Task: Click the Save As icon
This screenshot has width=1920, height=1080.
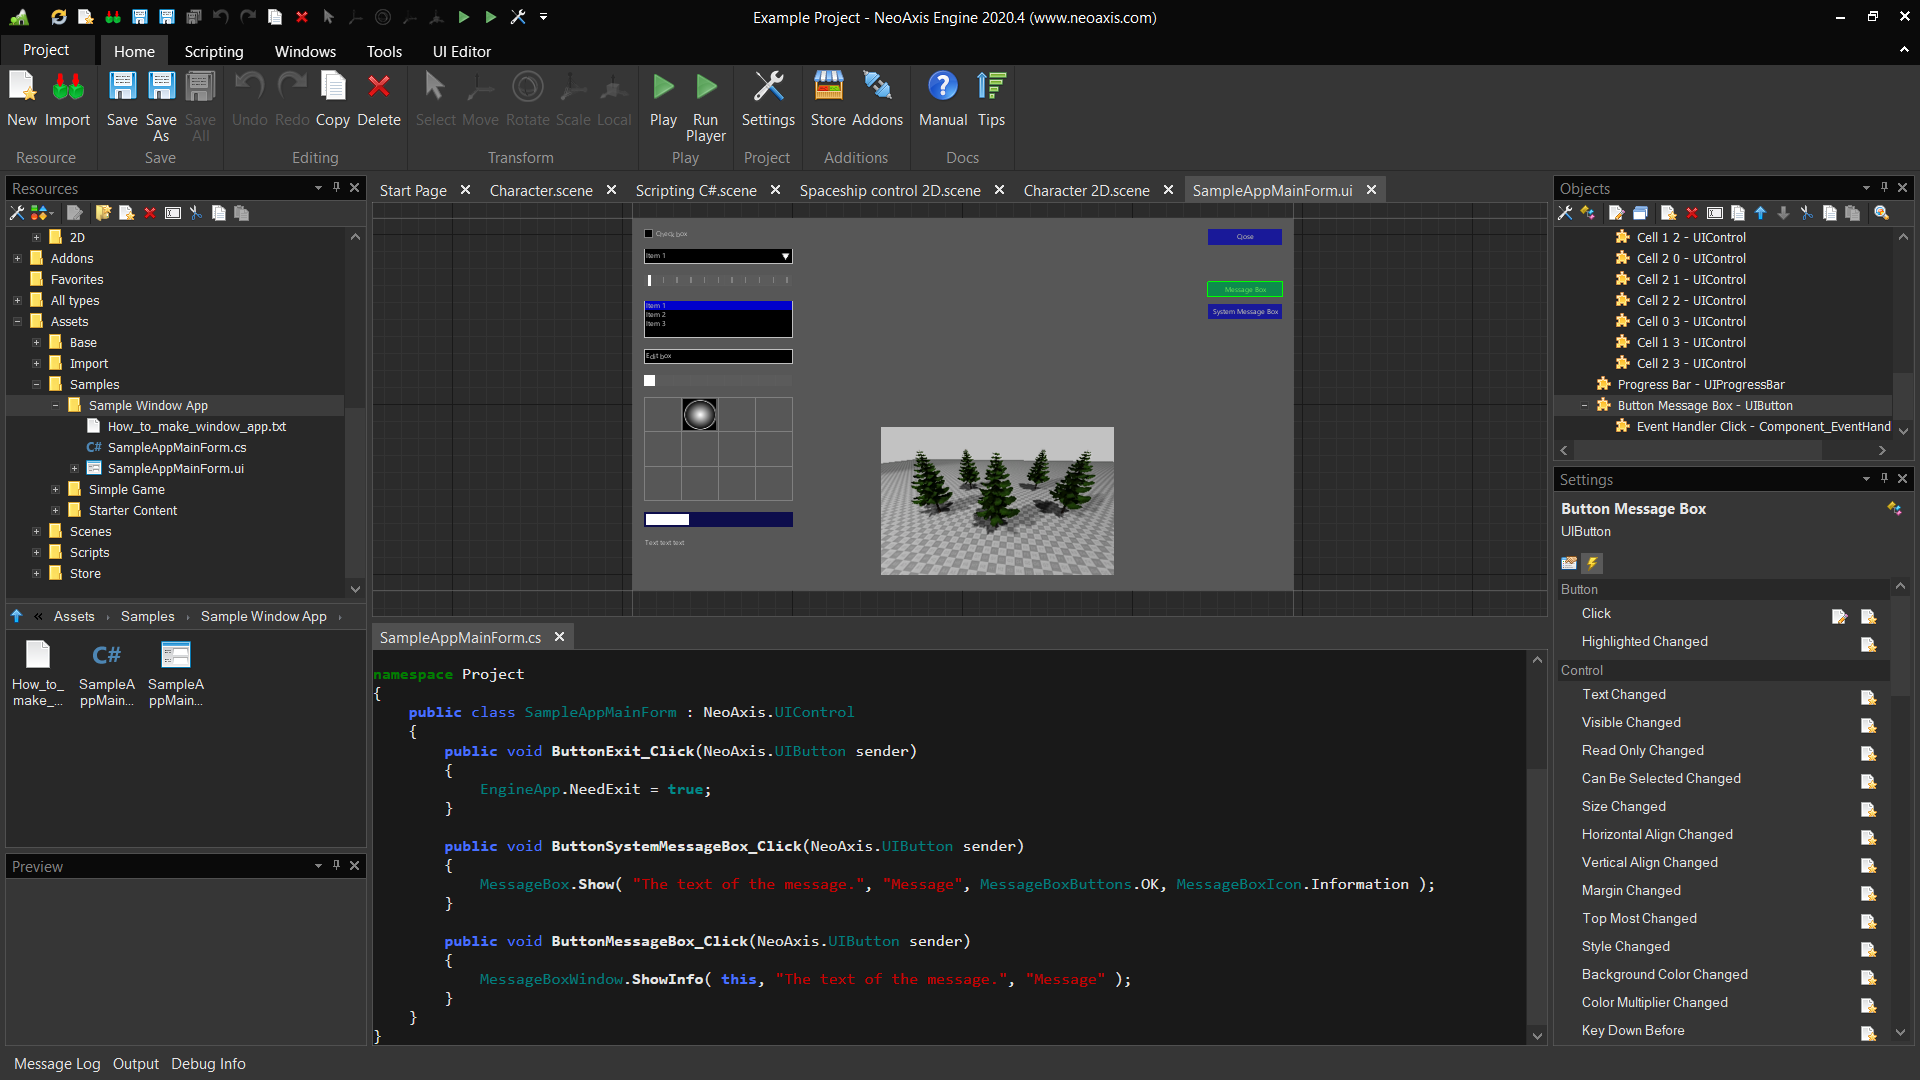Action: click(161, 87)
